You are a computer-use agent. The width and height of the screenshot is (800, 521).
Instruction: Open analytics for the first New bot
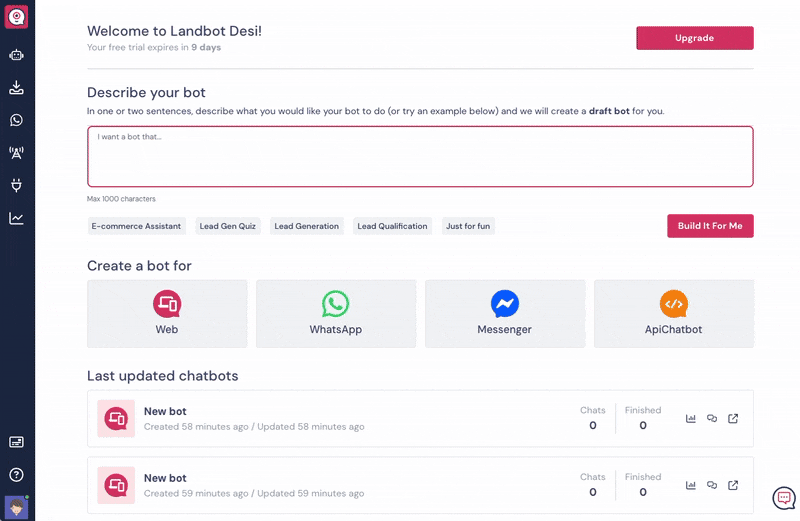tap(691, 418)
